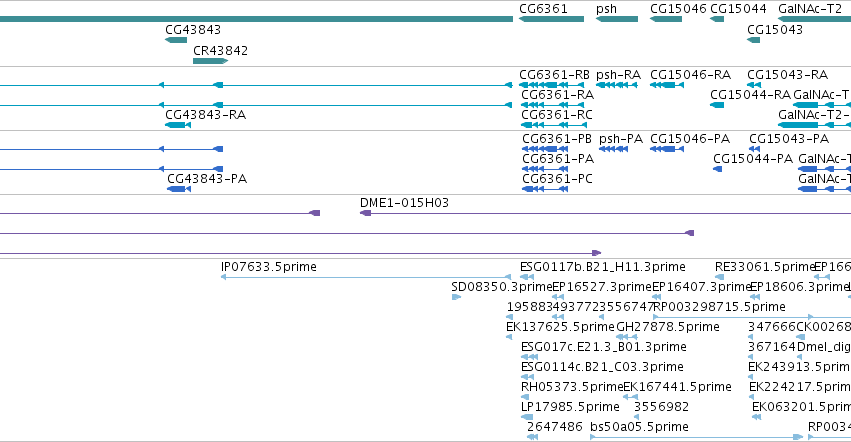The image size is (851, 442).
Task: Click the 367164 feature label
Action: (x=772, y=348)
